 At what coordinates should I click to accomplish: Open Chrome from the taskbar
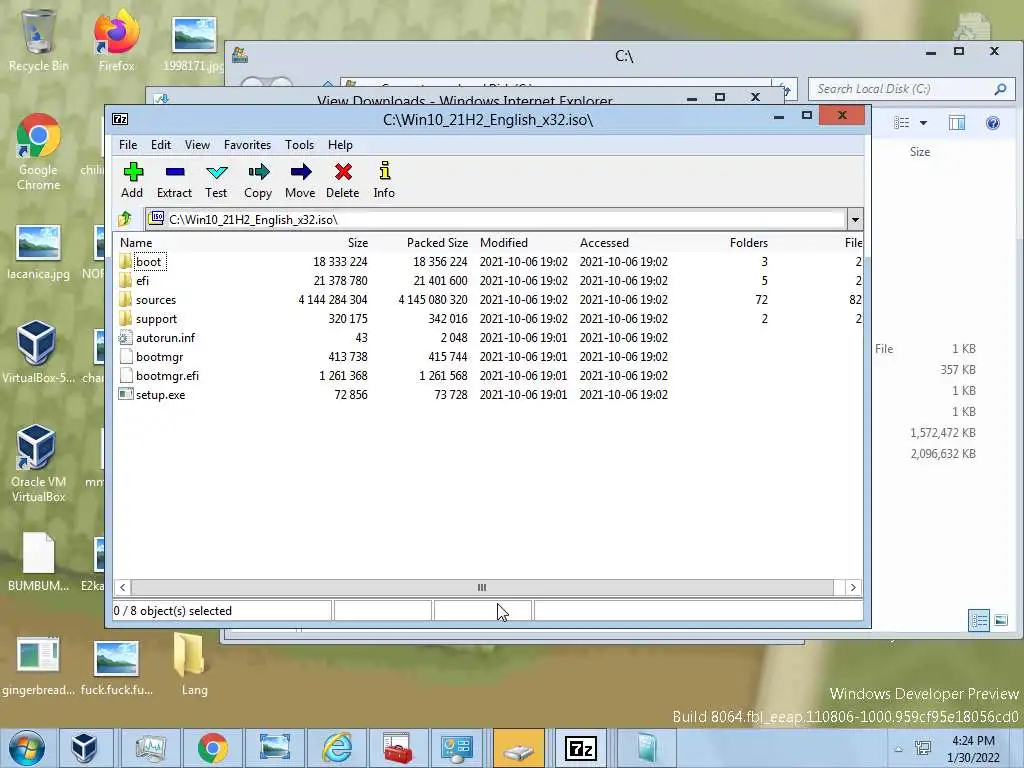(213, 748)
